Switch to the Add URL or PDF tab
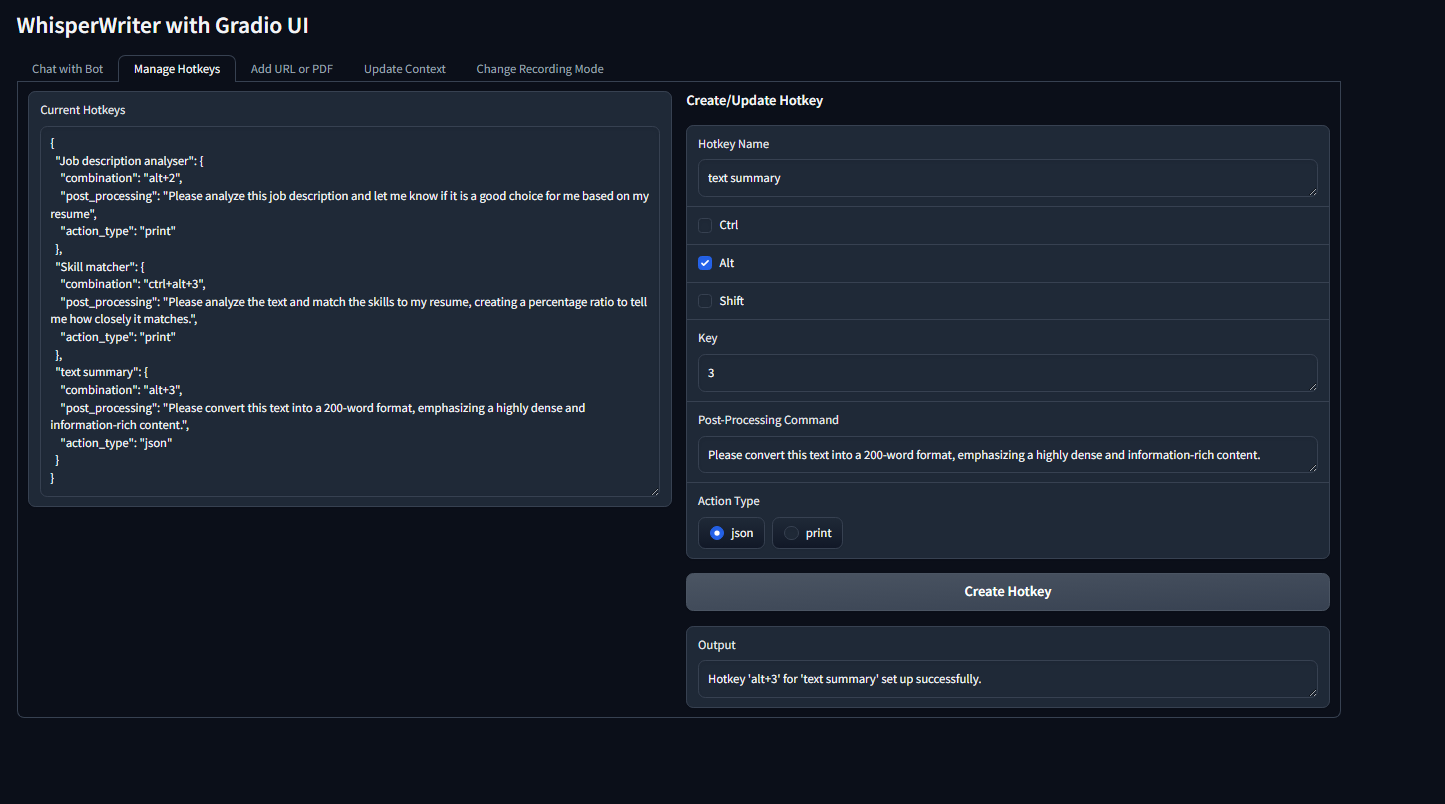 coord(292,69)
